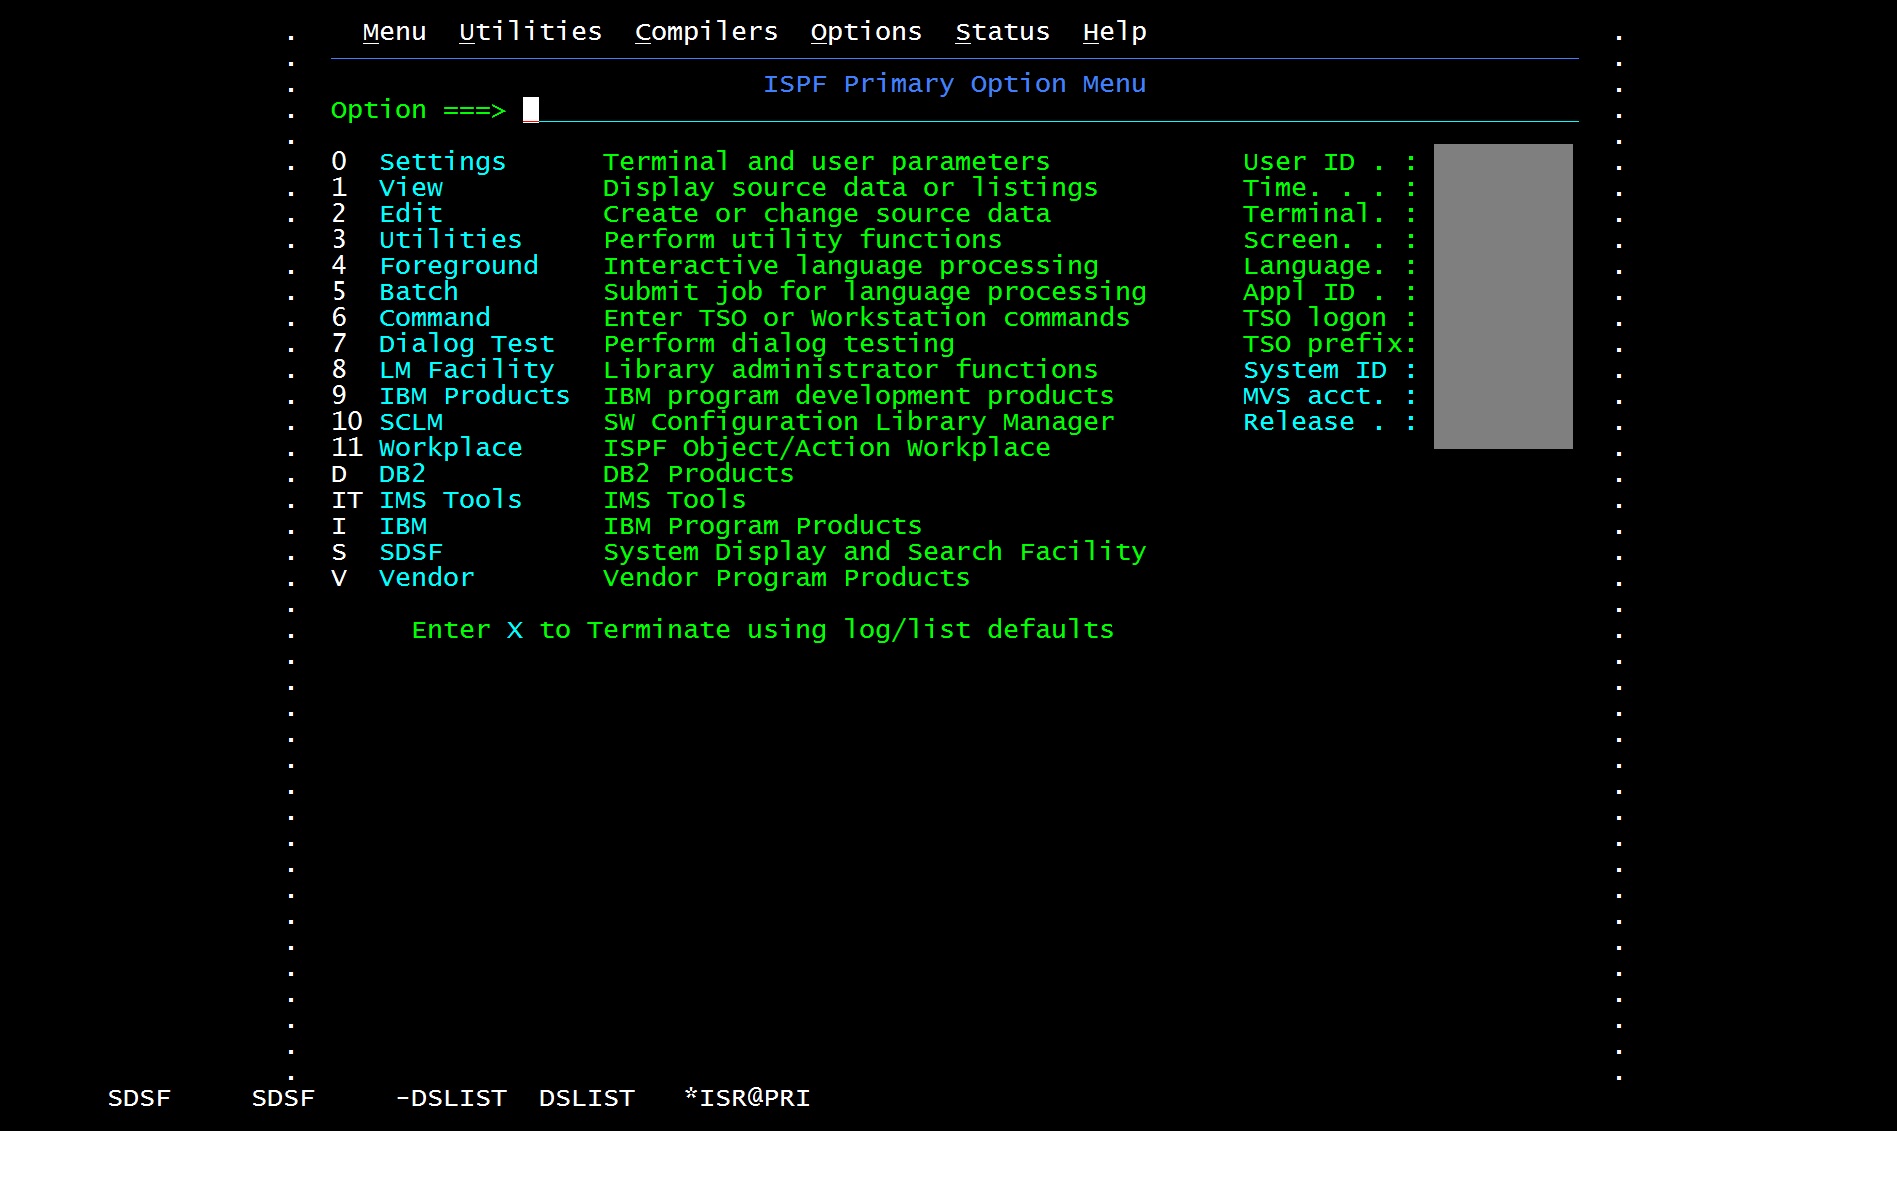Open the Status action bar menu

[x=1002, y=32]
